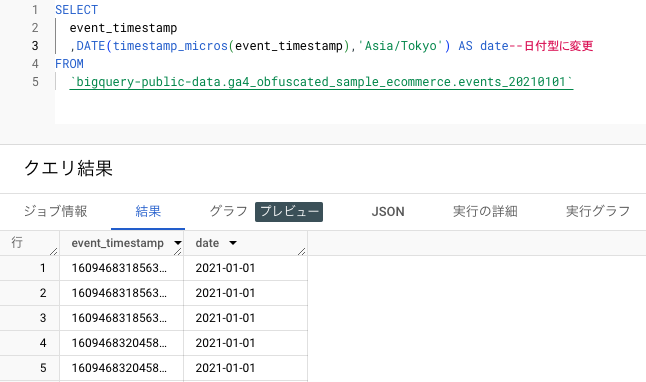Click the bigquery-public-data table link in query
The image size is (646, 382).
tap(321, 82)
